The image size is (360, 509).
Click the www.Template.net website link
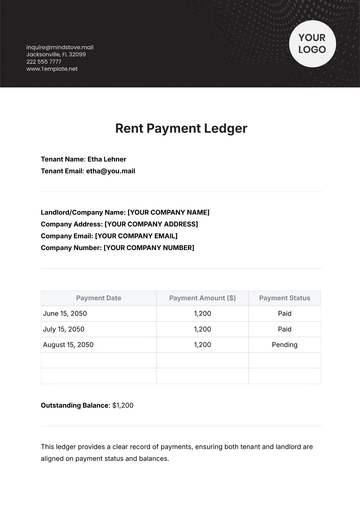(52, 69)
